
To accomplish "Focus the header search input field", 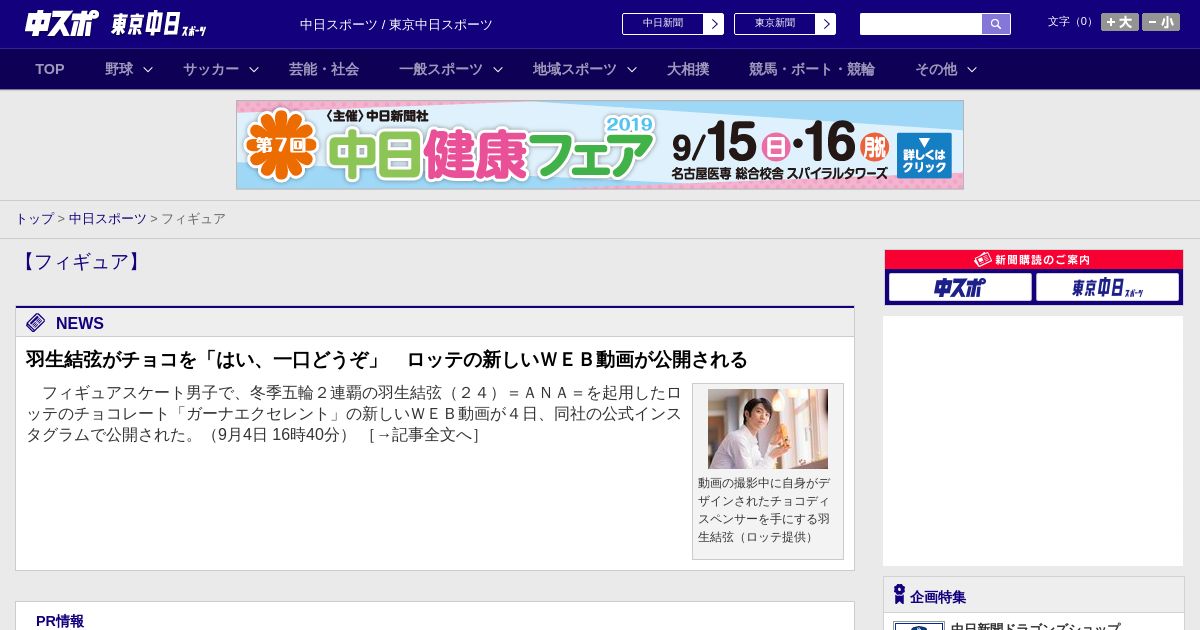I will click(921, 24).
